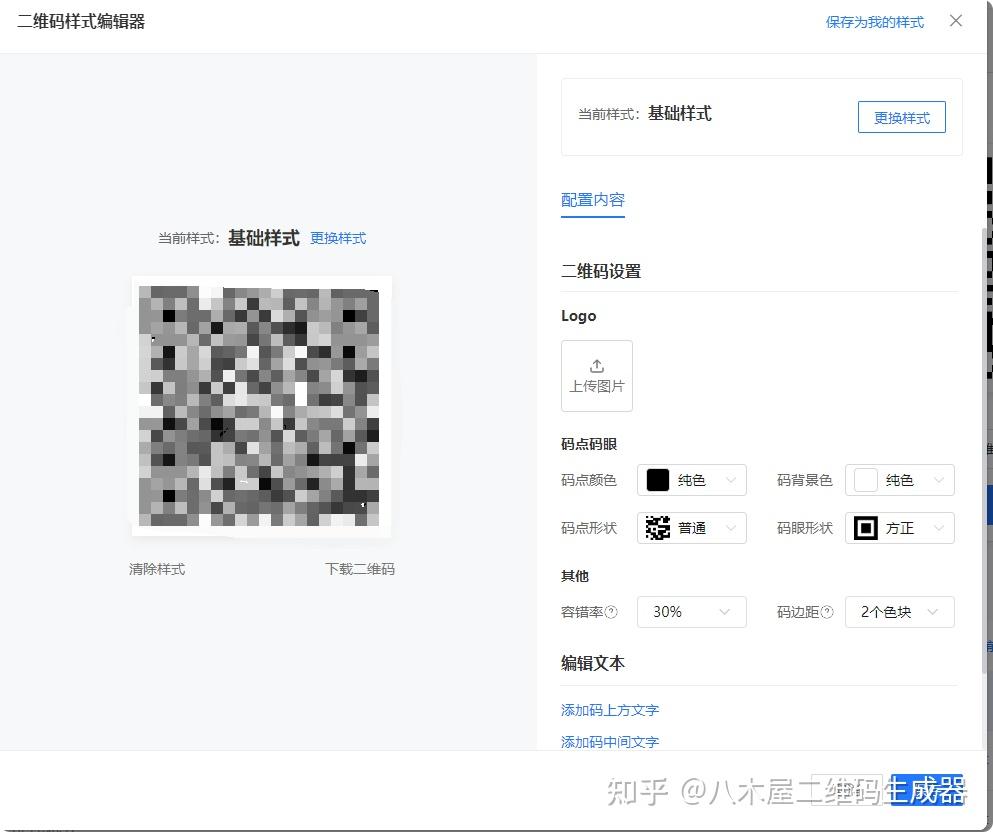The height and width of the screenshot is (832, 993).
Task: Click the 方正 eye shape preview icon
Action: click(x=866, y=527)
